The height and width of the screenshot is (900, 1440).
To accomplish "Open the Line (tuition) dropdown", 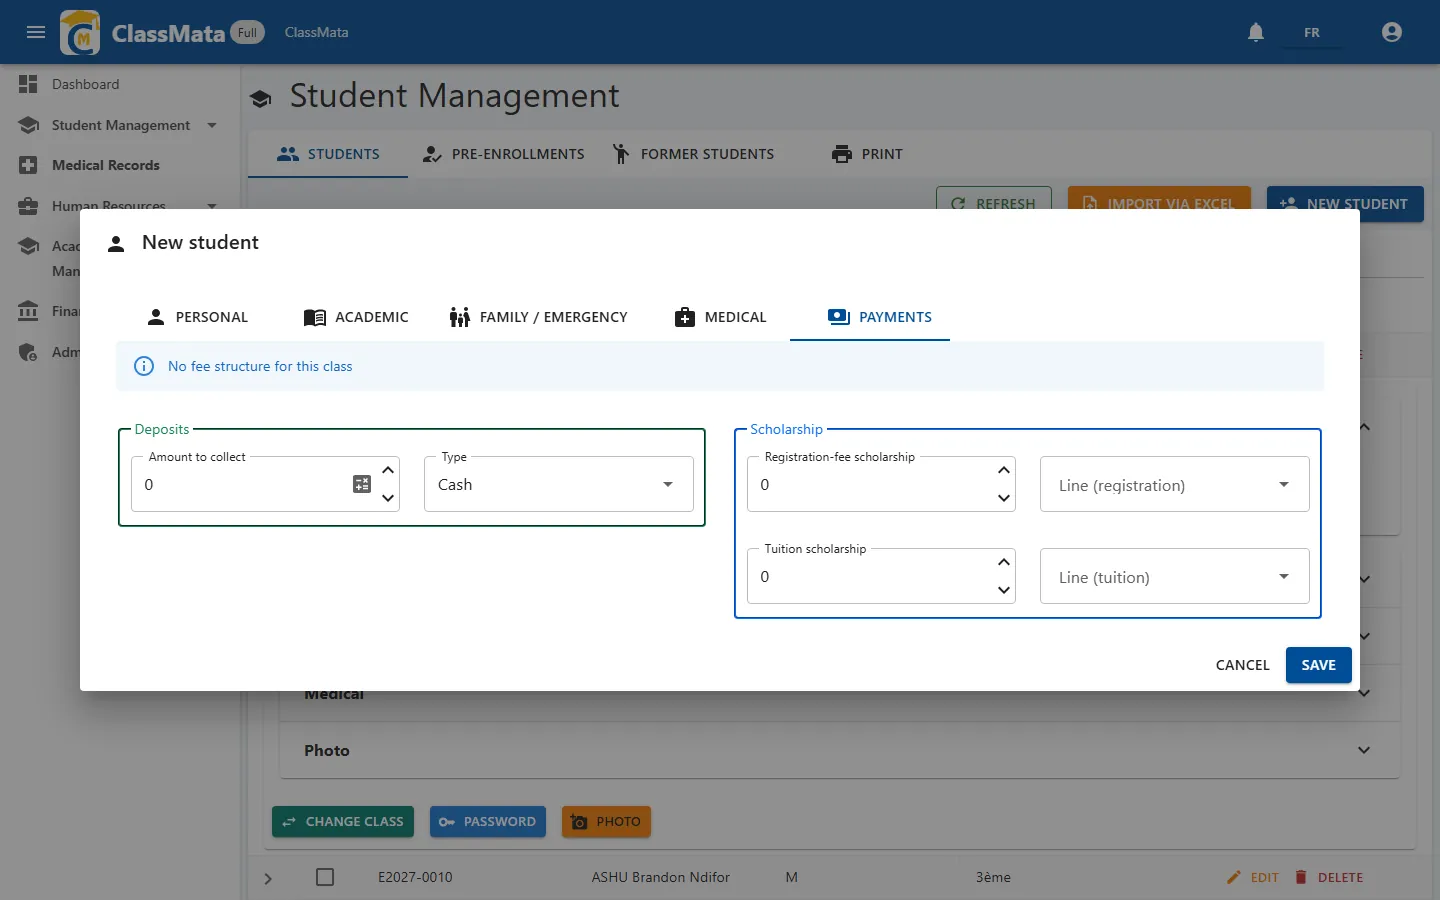I will point(1175,576).
